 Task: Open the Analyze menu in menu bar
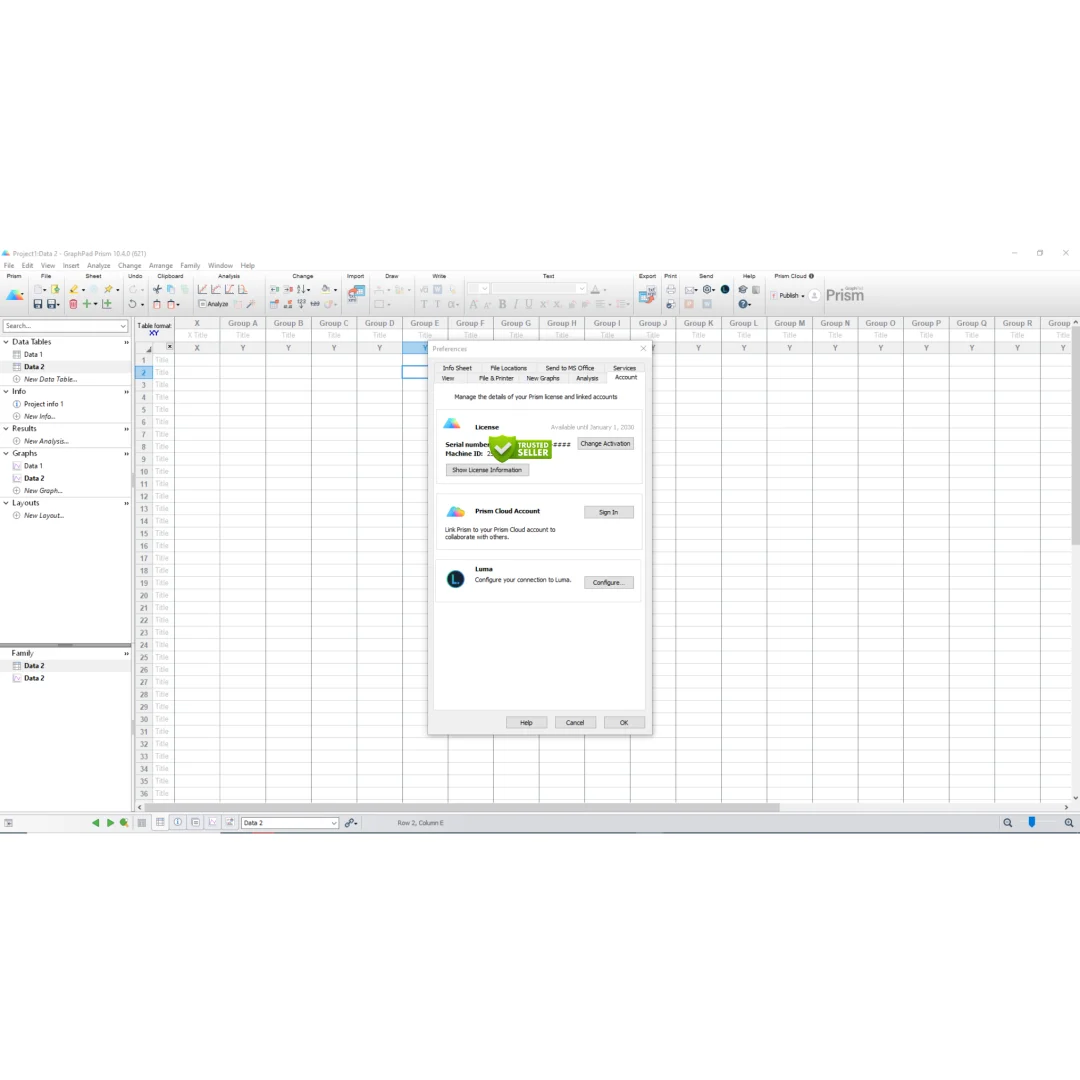point(98,266)
